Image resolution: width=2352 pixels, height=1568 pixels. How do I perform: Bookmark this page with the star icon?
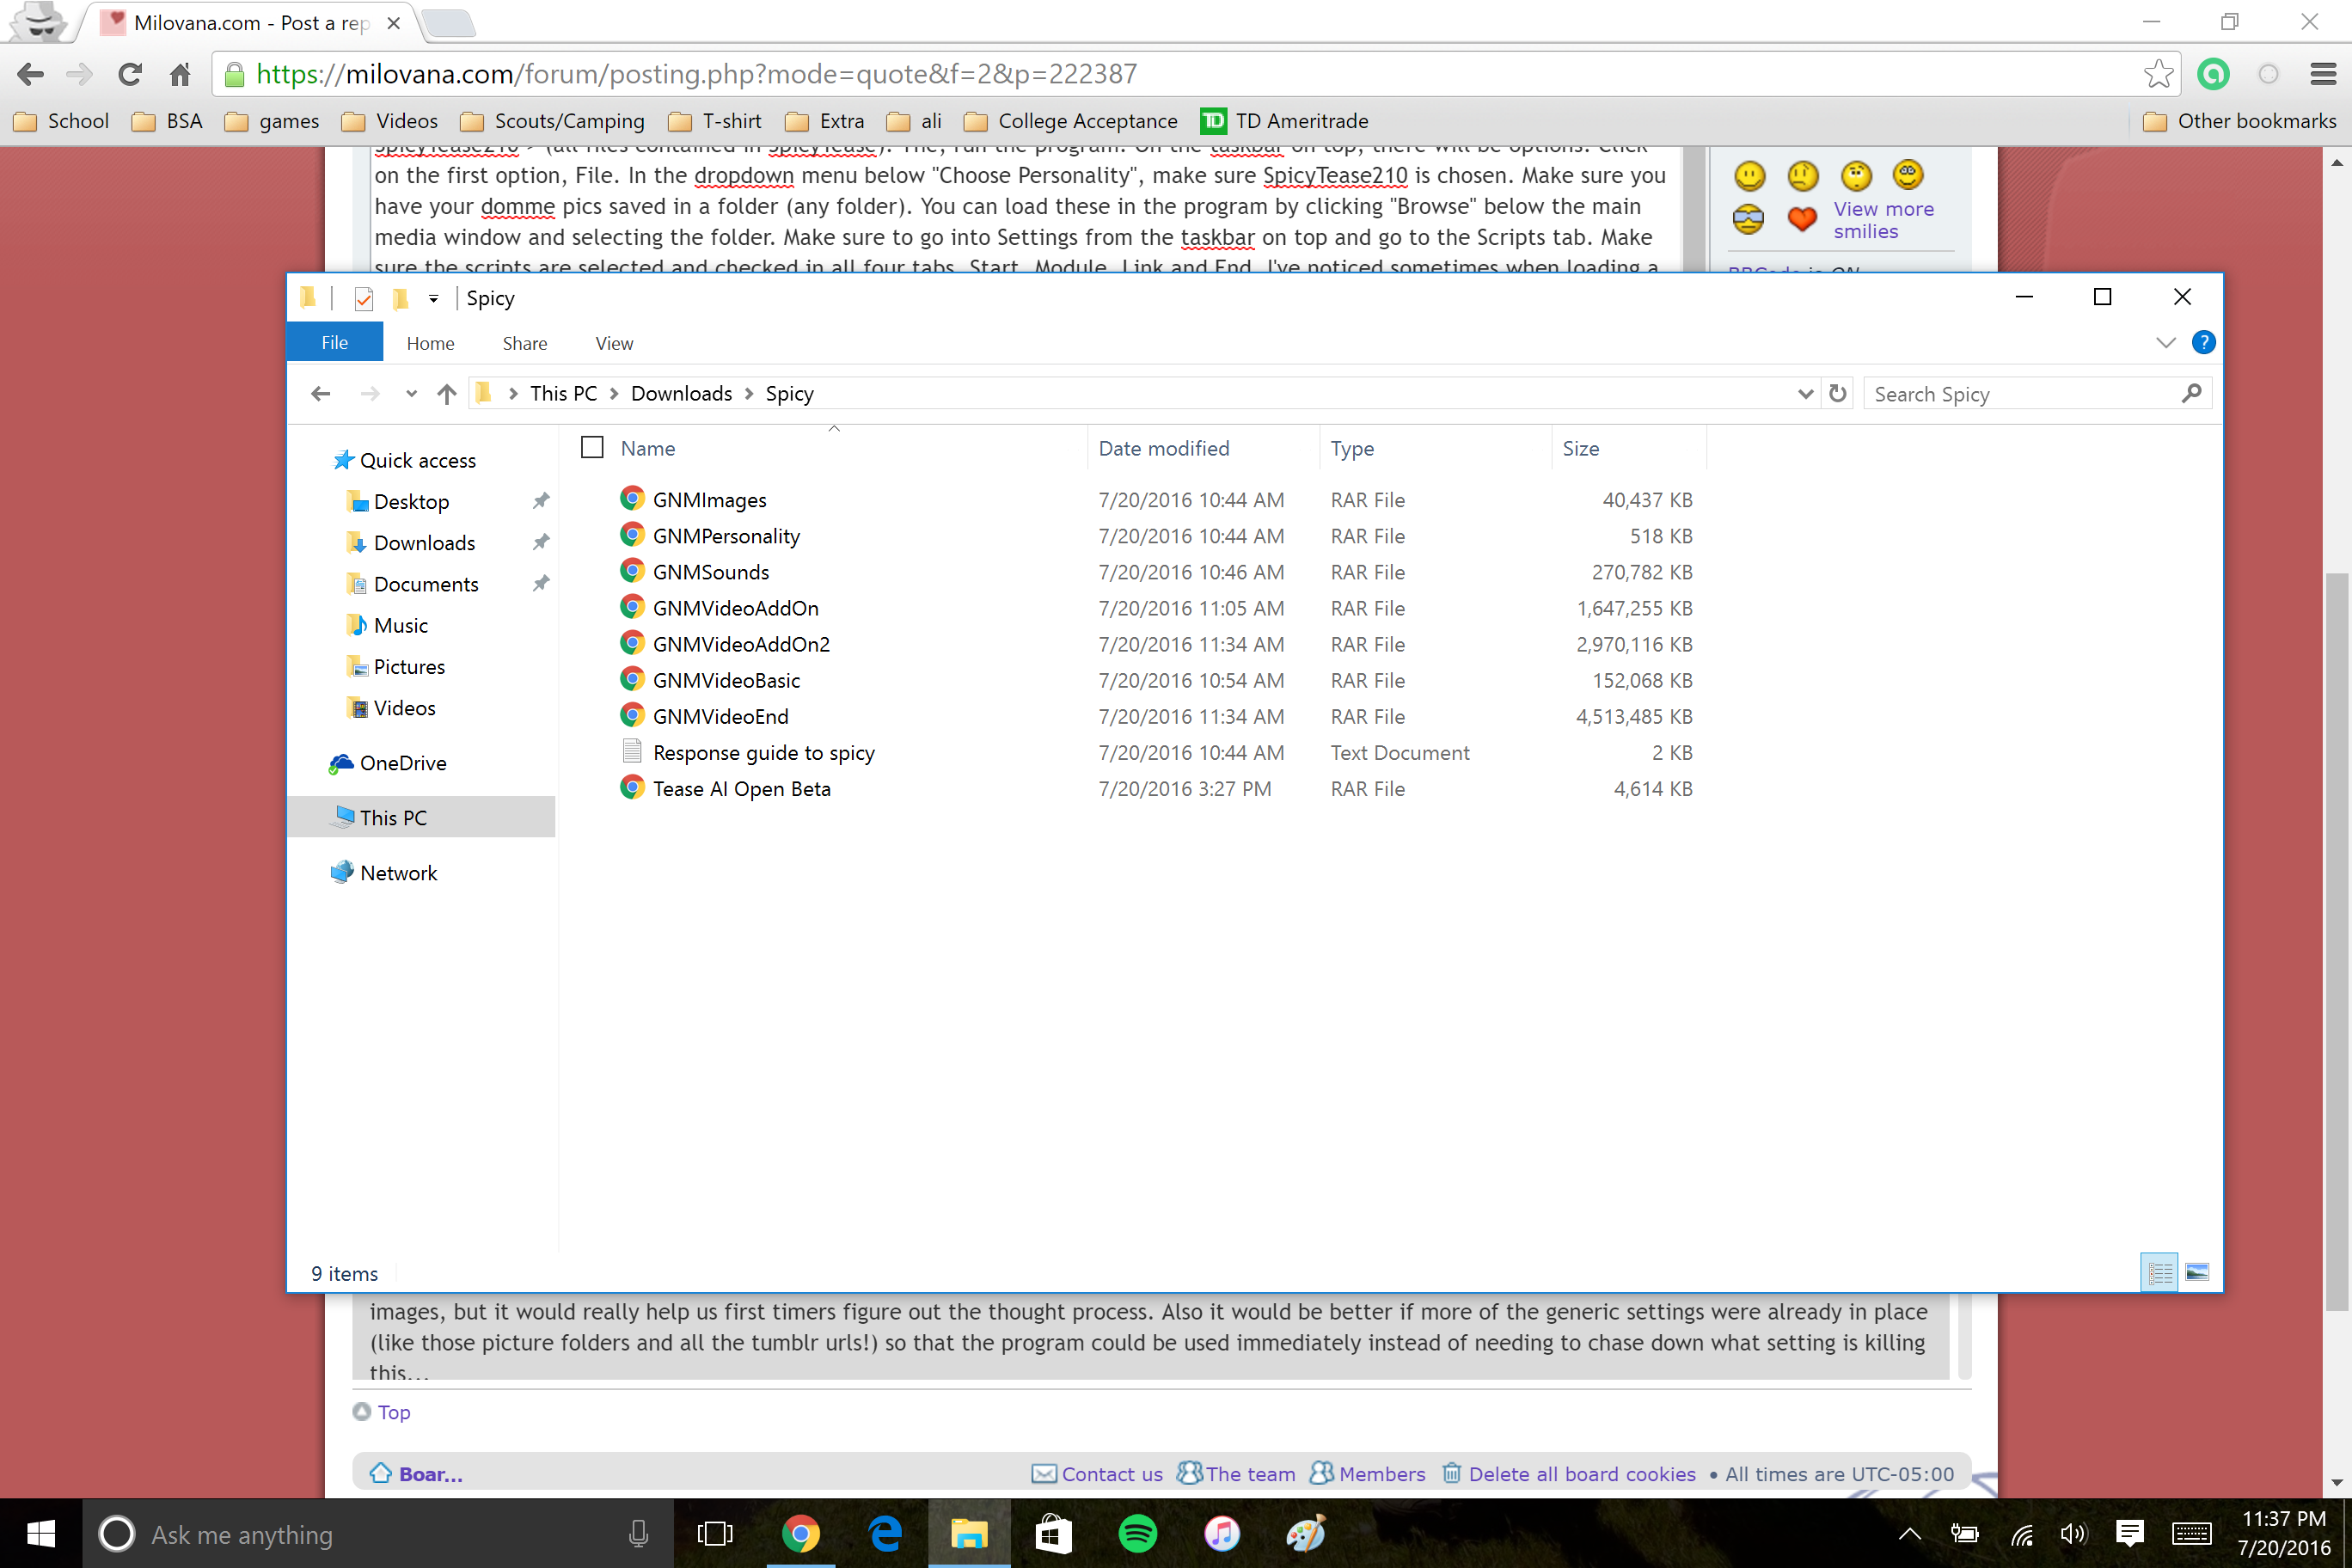click(2158, 74)
